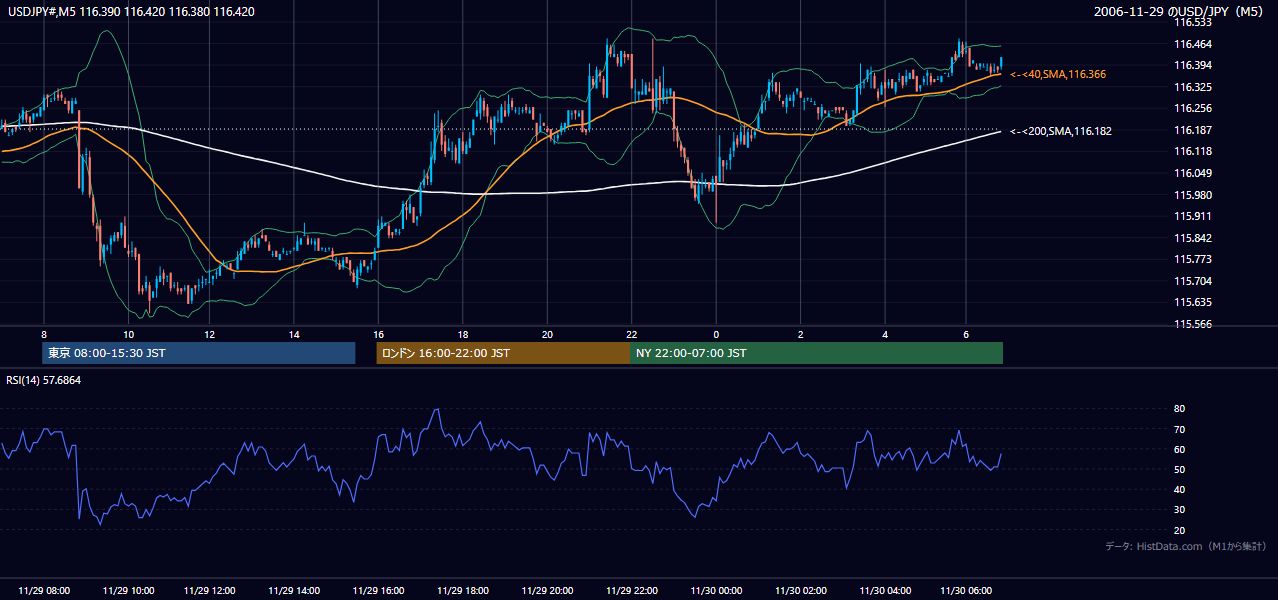Click the price axis value 116.533
Viewport: 1278px width, 600px height.
point(1193,22)
